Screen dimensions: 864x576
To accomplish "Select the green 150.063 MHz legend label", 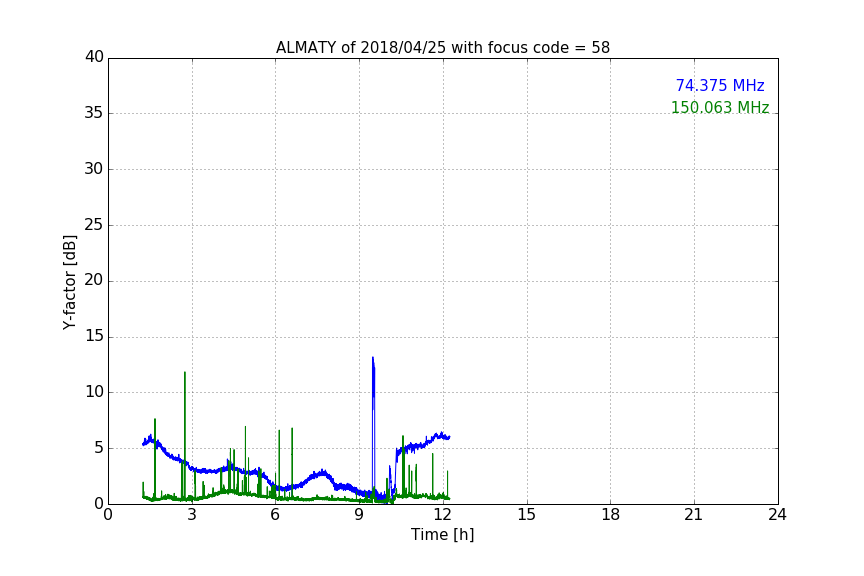I will click(x=720, y=107).
